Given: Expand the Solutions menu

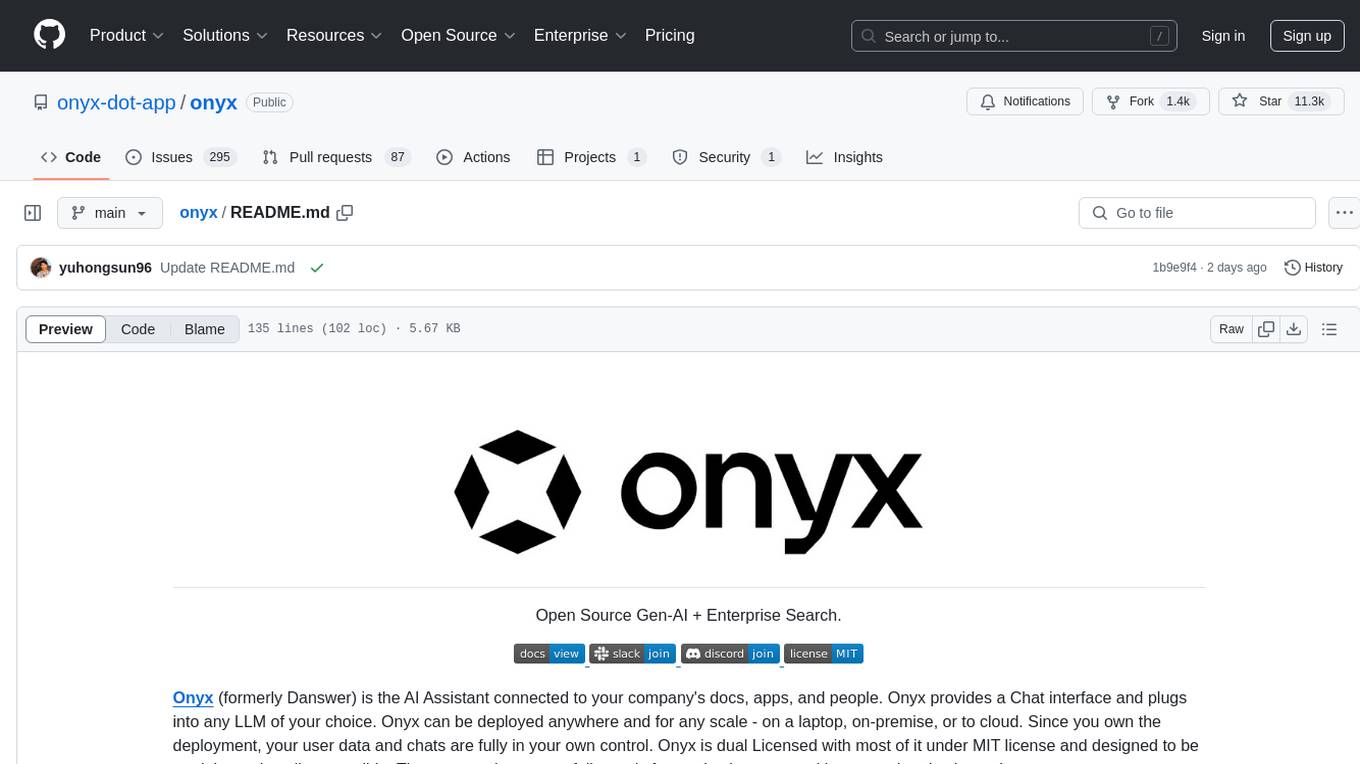Looking at the screenshot, I should (x=225, y=35).
